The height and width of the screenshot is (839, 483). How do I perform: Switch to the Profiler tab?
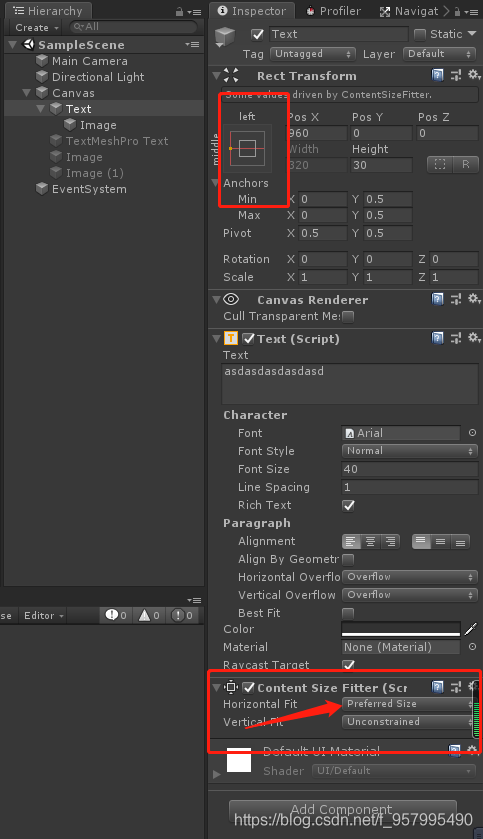(333, 11)
